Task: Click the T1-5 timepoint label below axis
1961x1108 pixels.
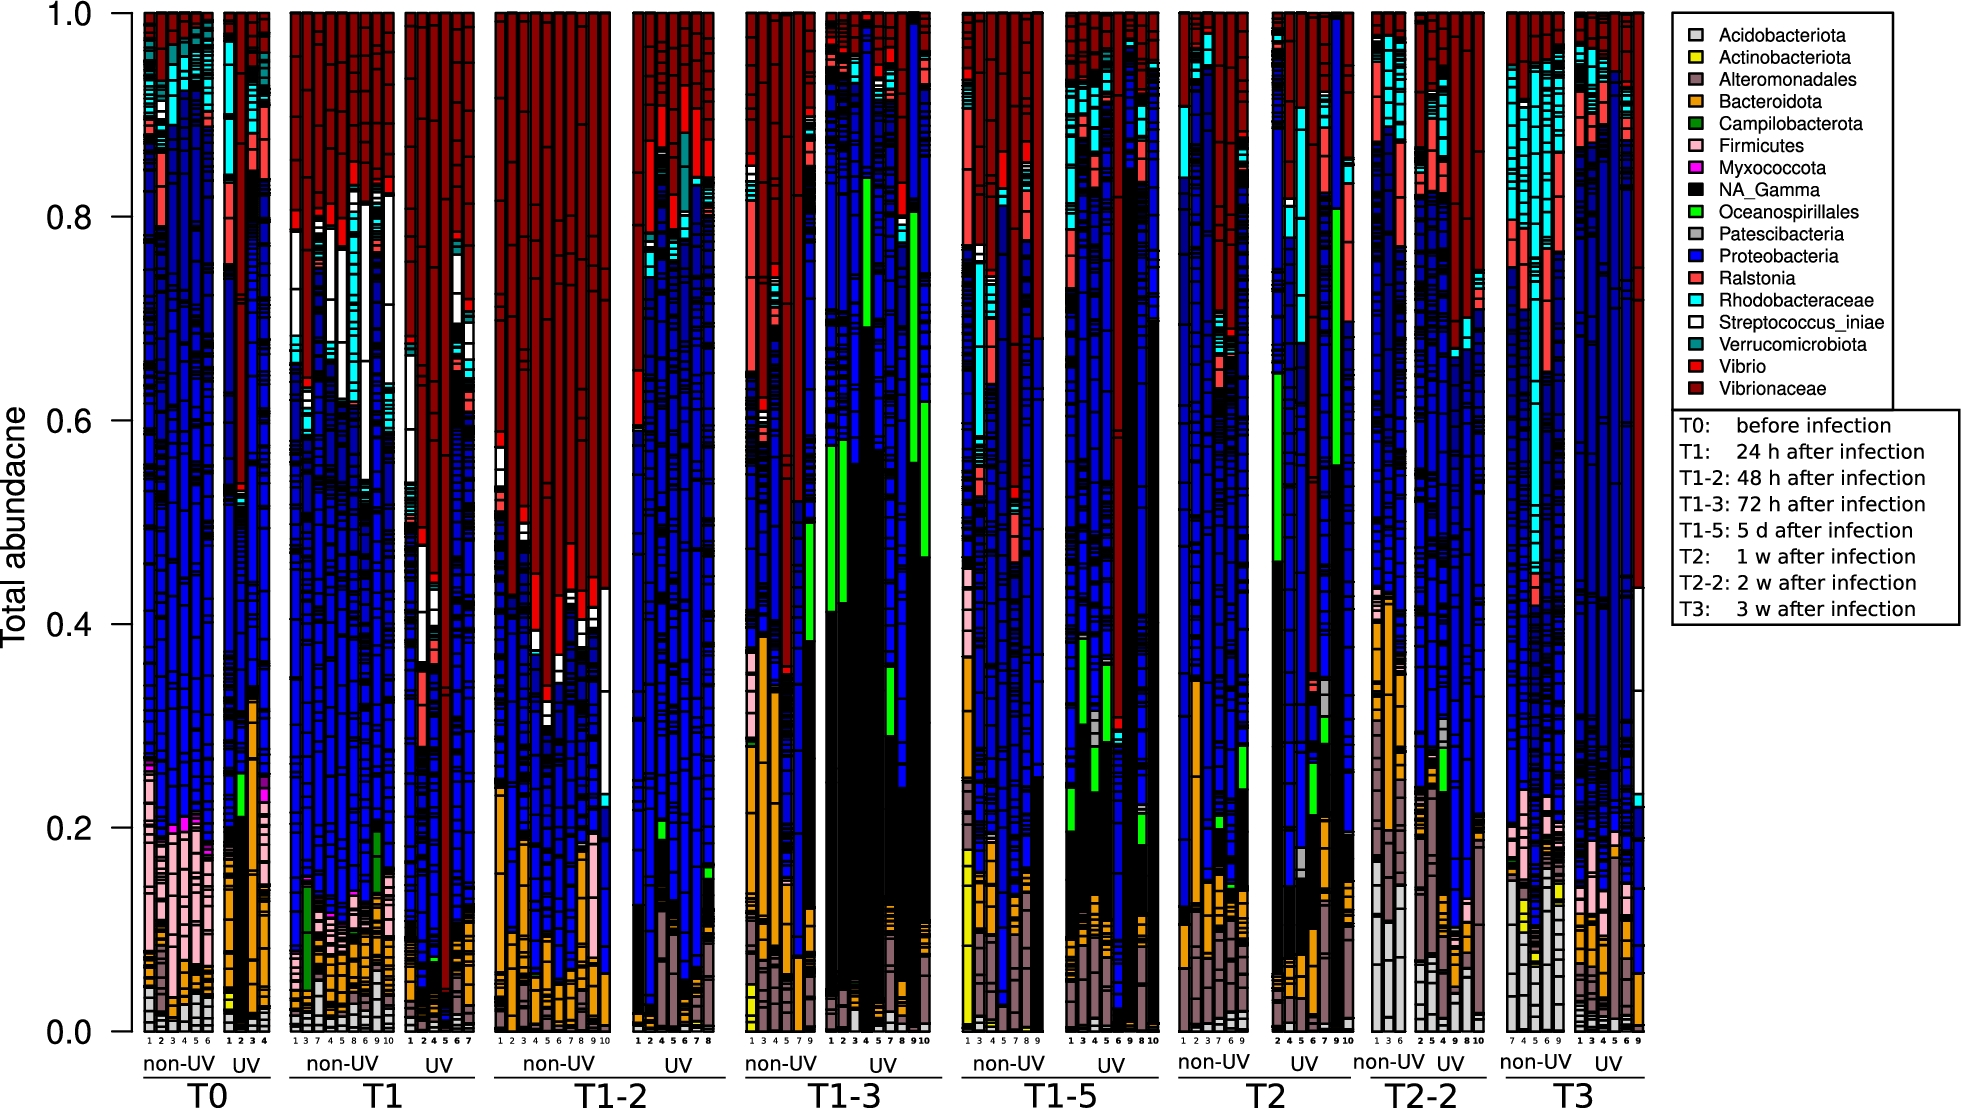Action: click(1060, 1095)
